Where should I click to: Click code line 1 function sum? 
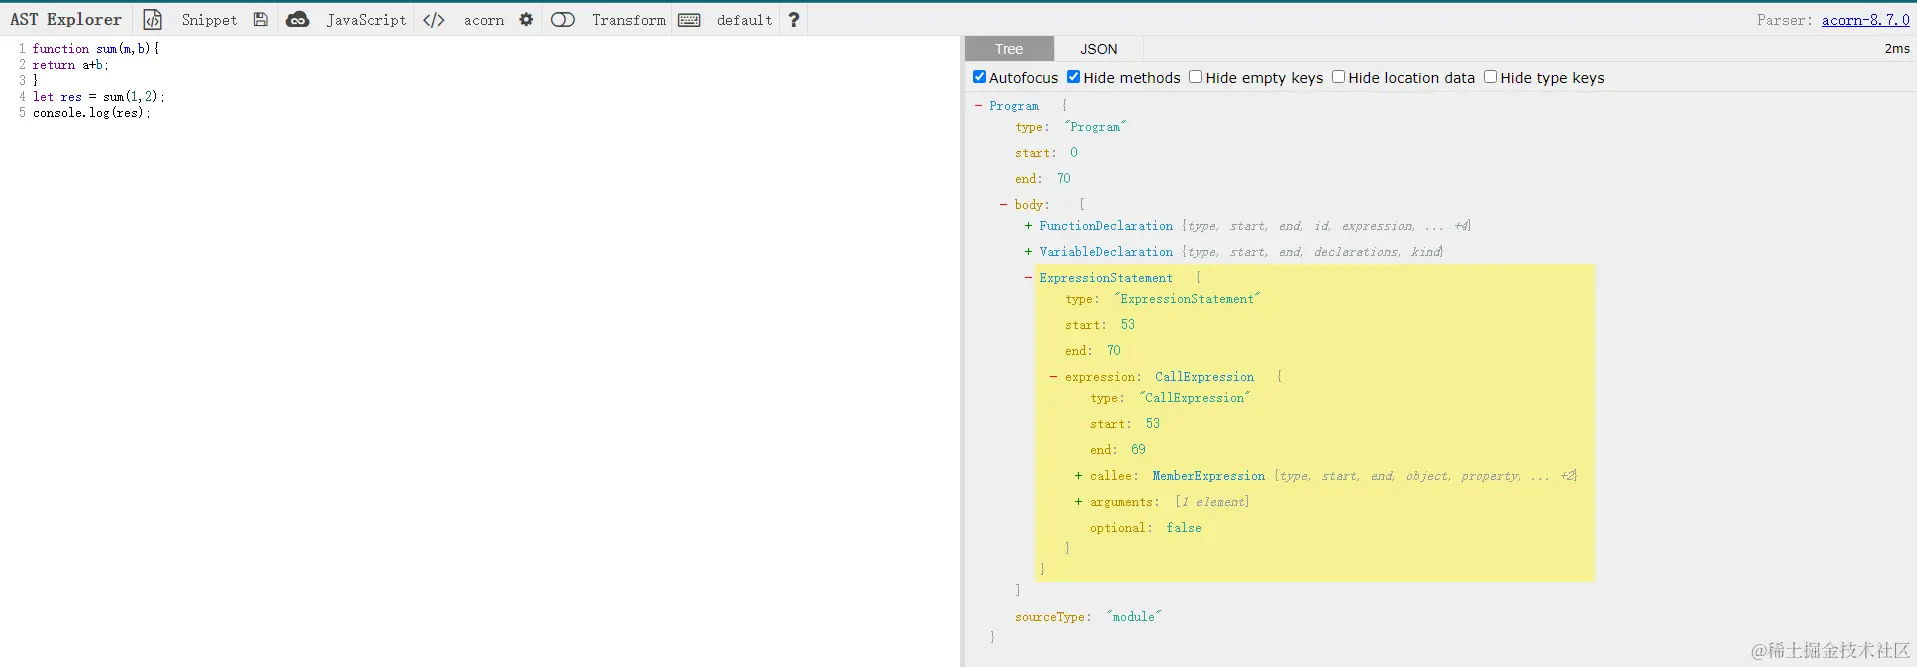tap(96, 48)
